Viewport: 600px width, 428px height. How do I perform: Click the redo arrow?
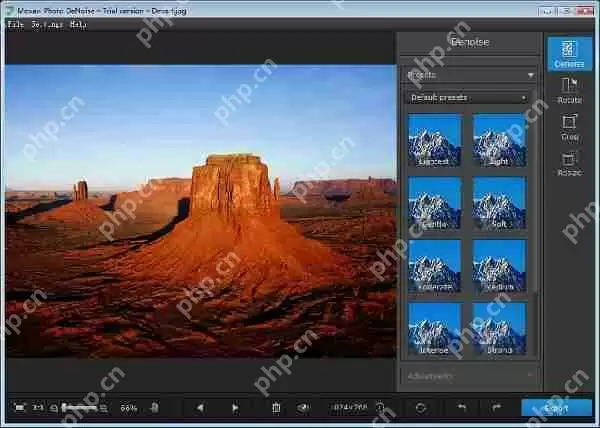(496, 408)
